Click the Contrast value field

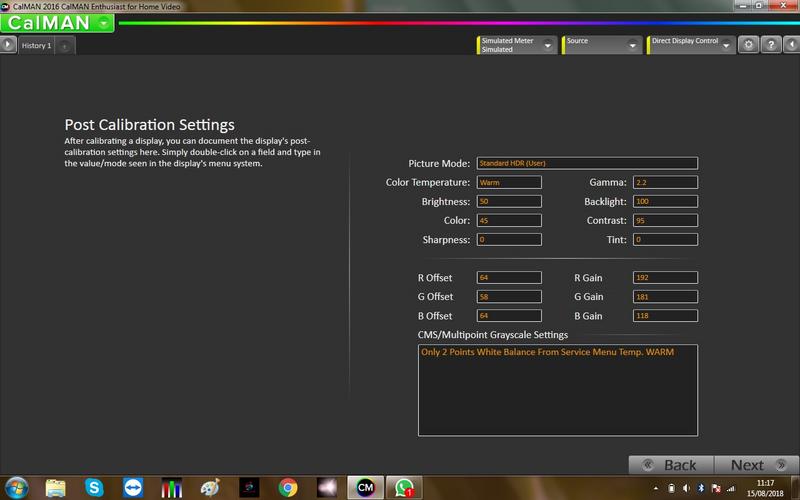(x=665, y=220)
